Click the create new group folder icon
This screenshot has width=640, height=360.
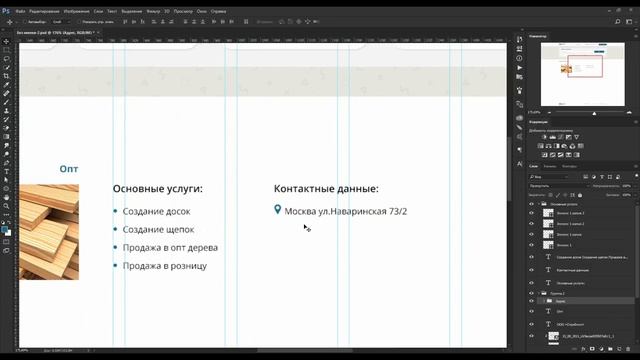[610, 349]
